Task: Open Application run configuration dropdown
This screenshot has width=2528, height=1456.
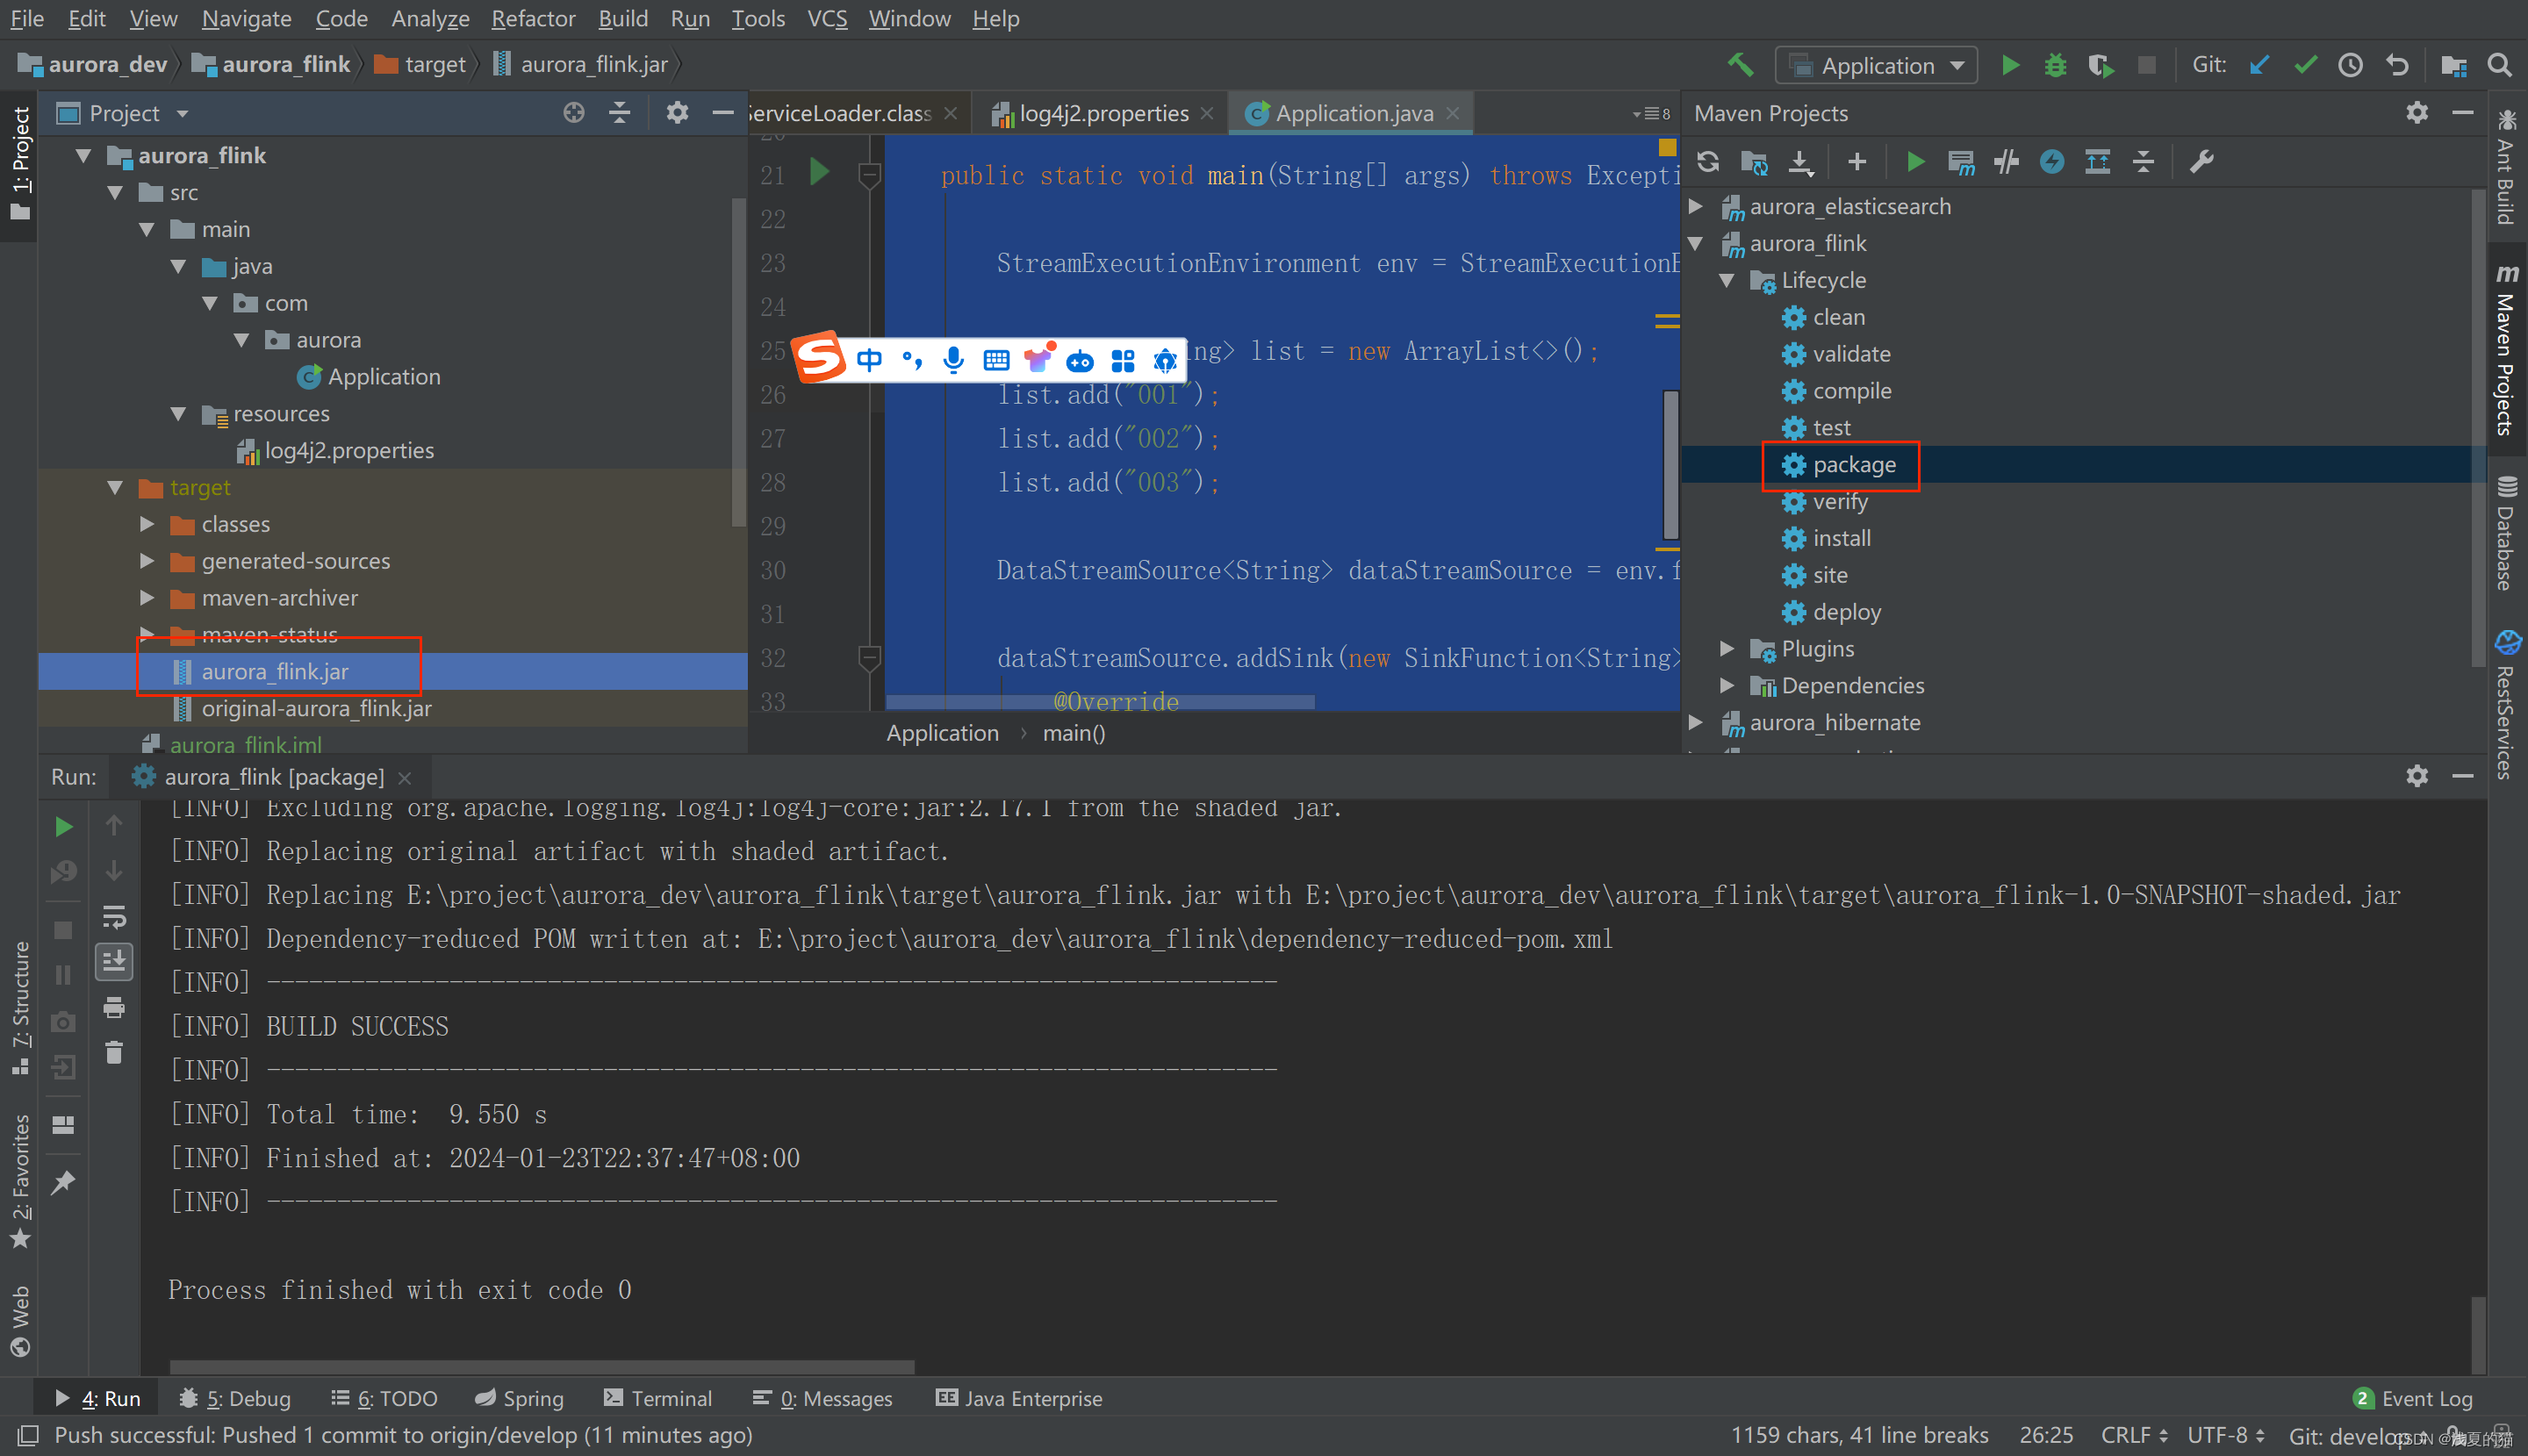Action: point(1876,66)
